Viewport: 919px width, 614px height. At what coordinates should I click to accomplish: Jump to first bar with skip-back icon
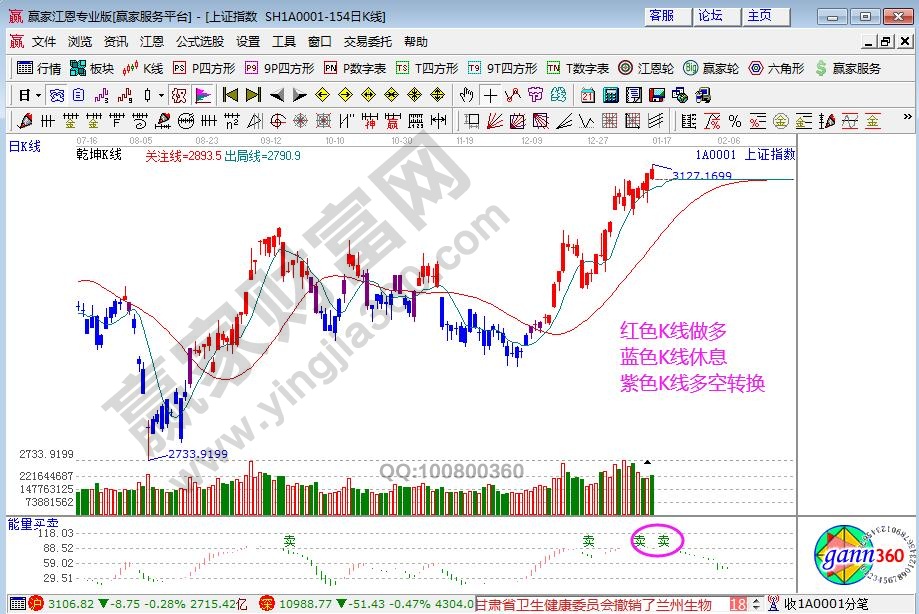(229, 95)
